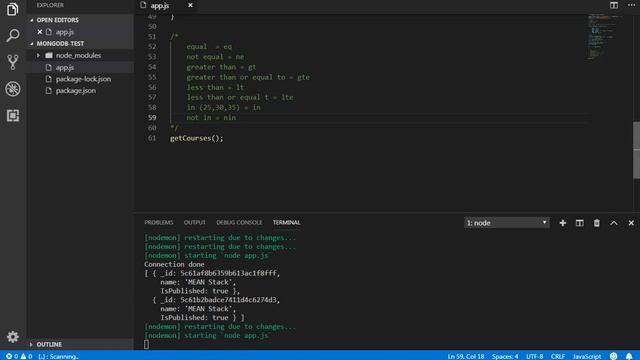
Task: Open notifications bell in status bar
Action: 629,356
